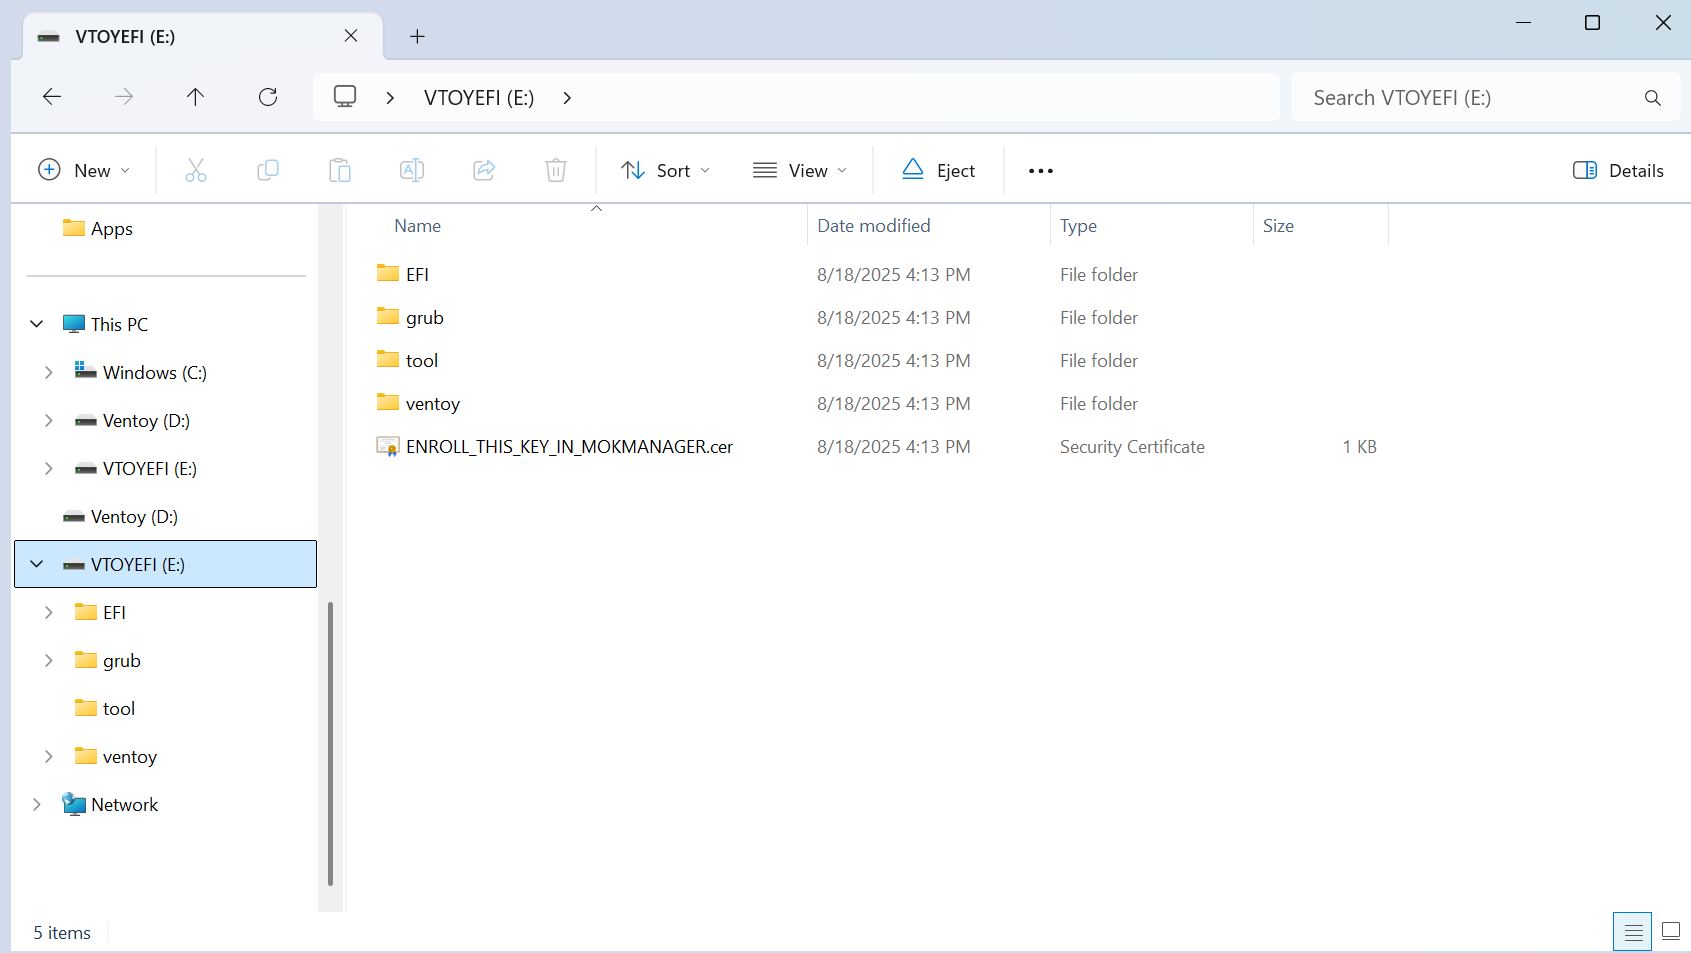This screenshot has height=953, width=1691.
Task: Click the Share icon in toolbar
Action: click(x=484, y=171)
